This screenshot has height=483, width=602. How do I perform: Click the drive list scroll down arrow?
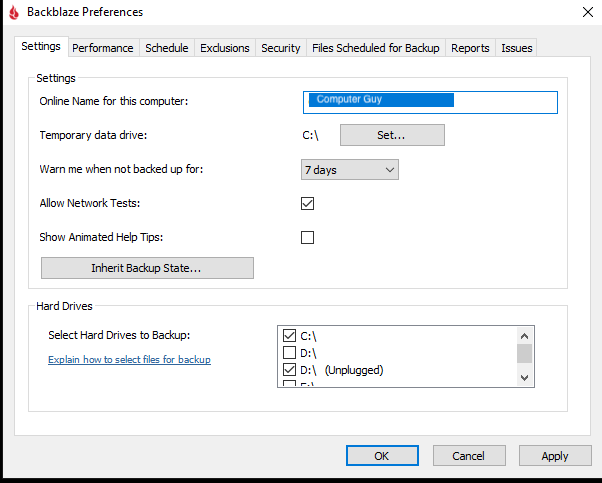pos(524,378)
